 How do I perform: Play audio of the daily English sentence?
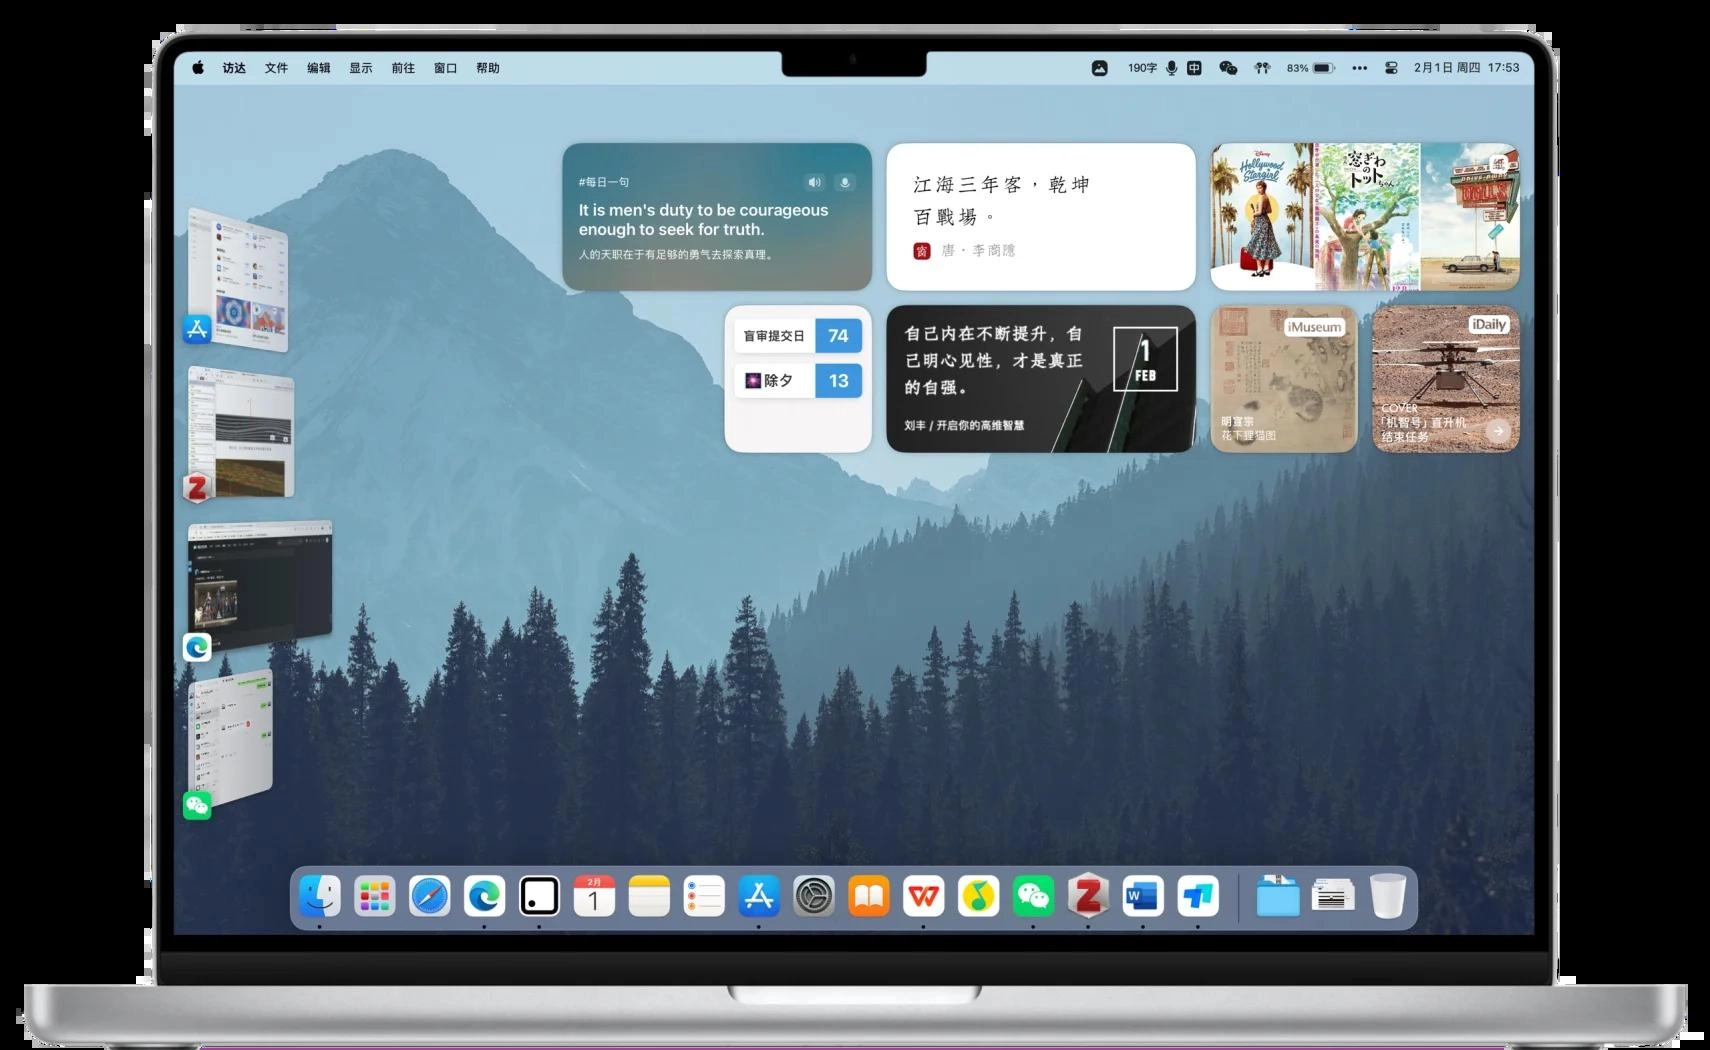(x=814, y=182)
